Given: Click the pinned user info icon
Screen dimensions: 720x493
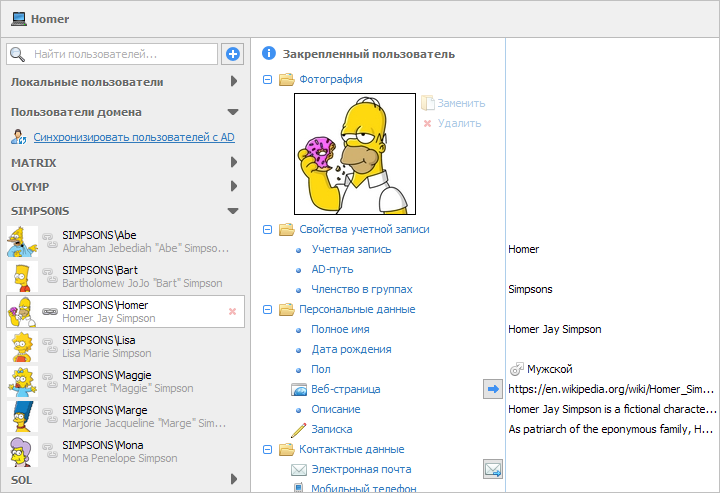Looking at the screenshot, I should (x=269, y=53).
